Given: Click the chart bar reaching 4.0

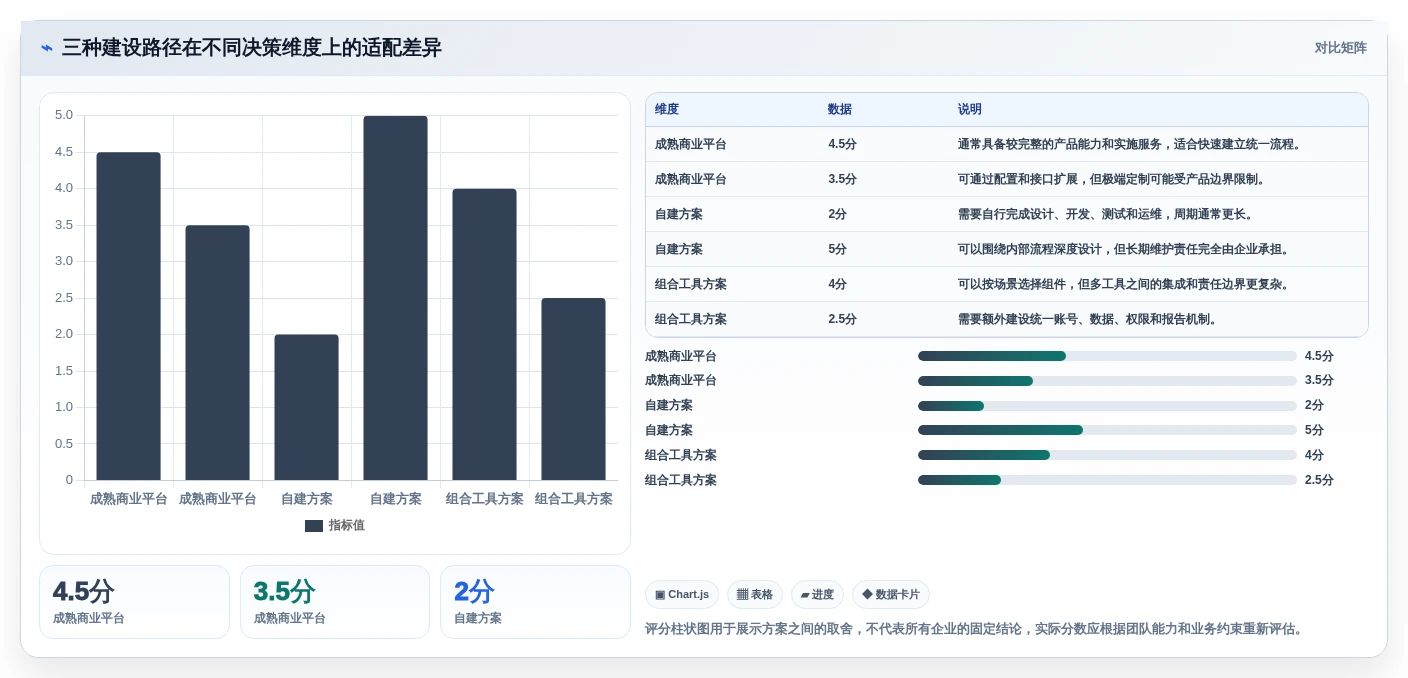Looking at the screenshot, I should tap(484, 334).
